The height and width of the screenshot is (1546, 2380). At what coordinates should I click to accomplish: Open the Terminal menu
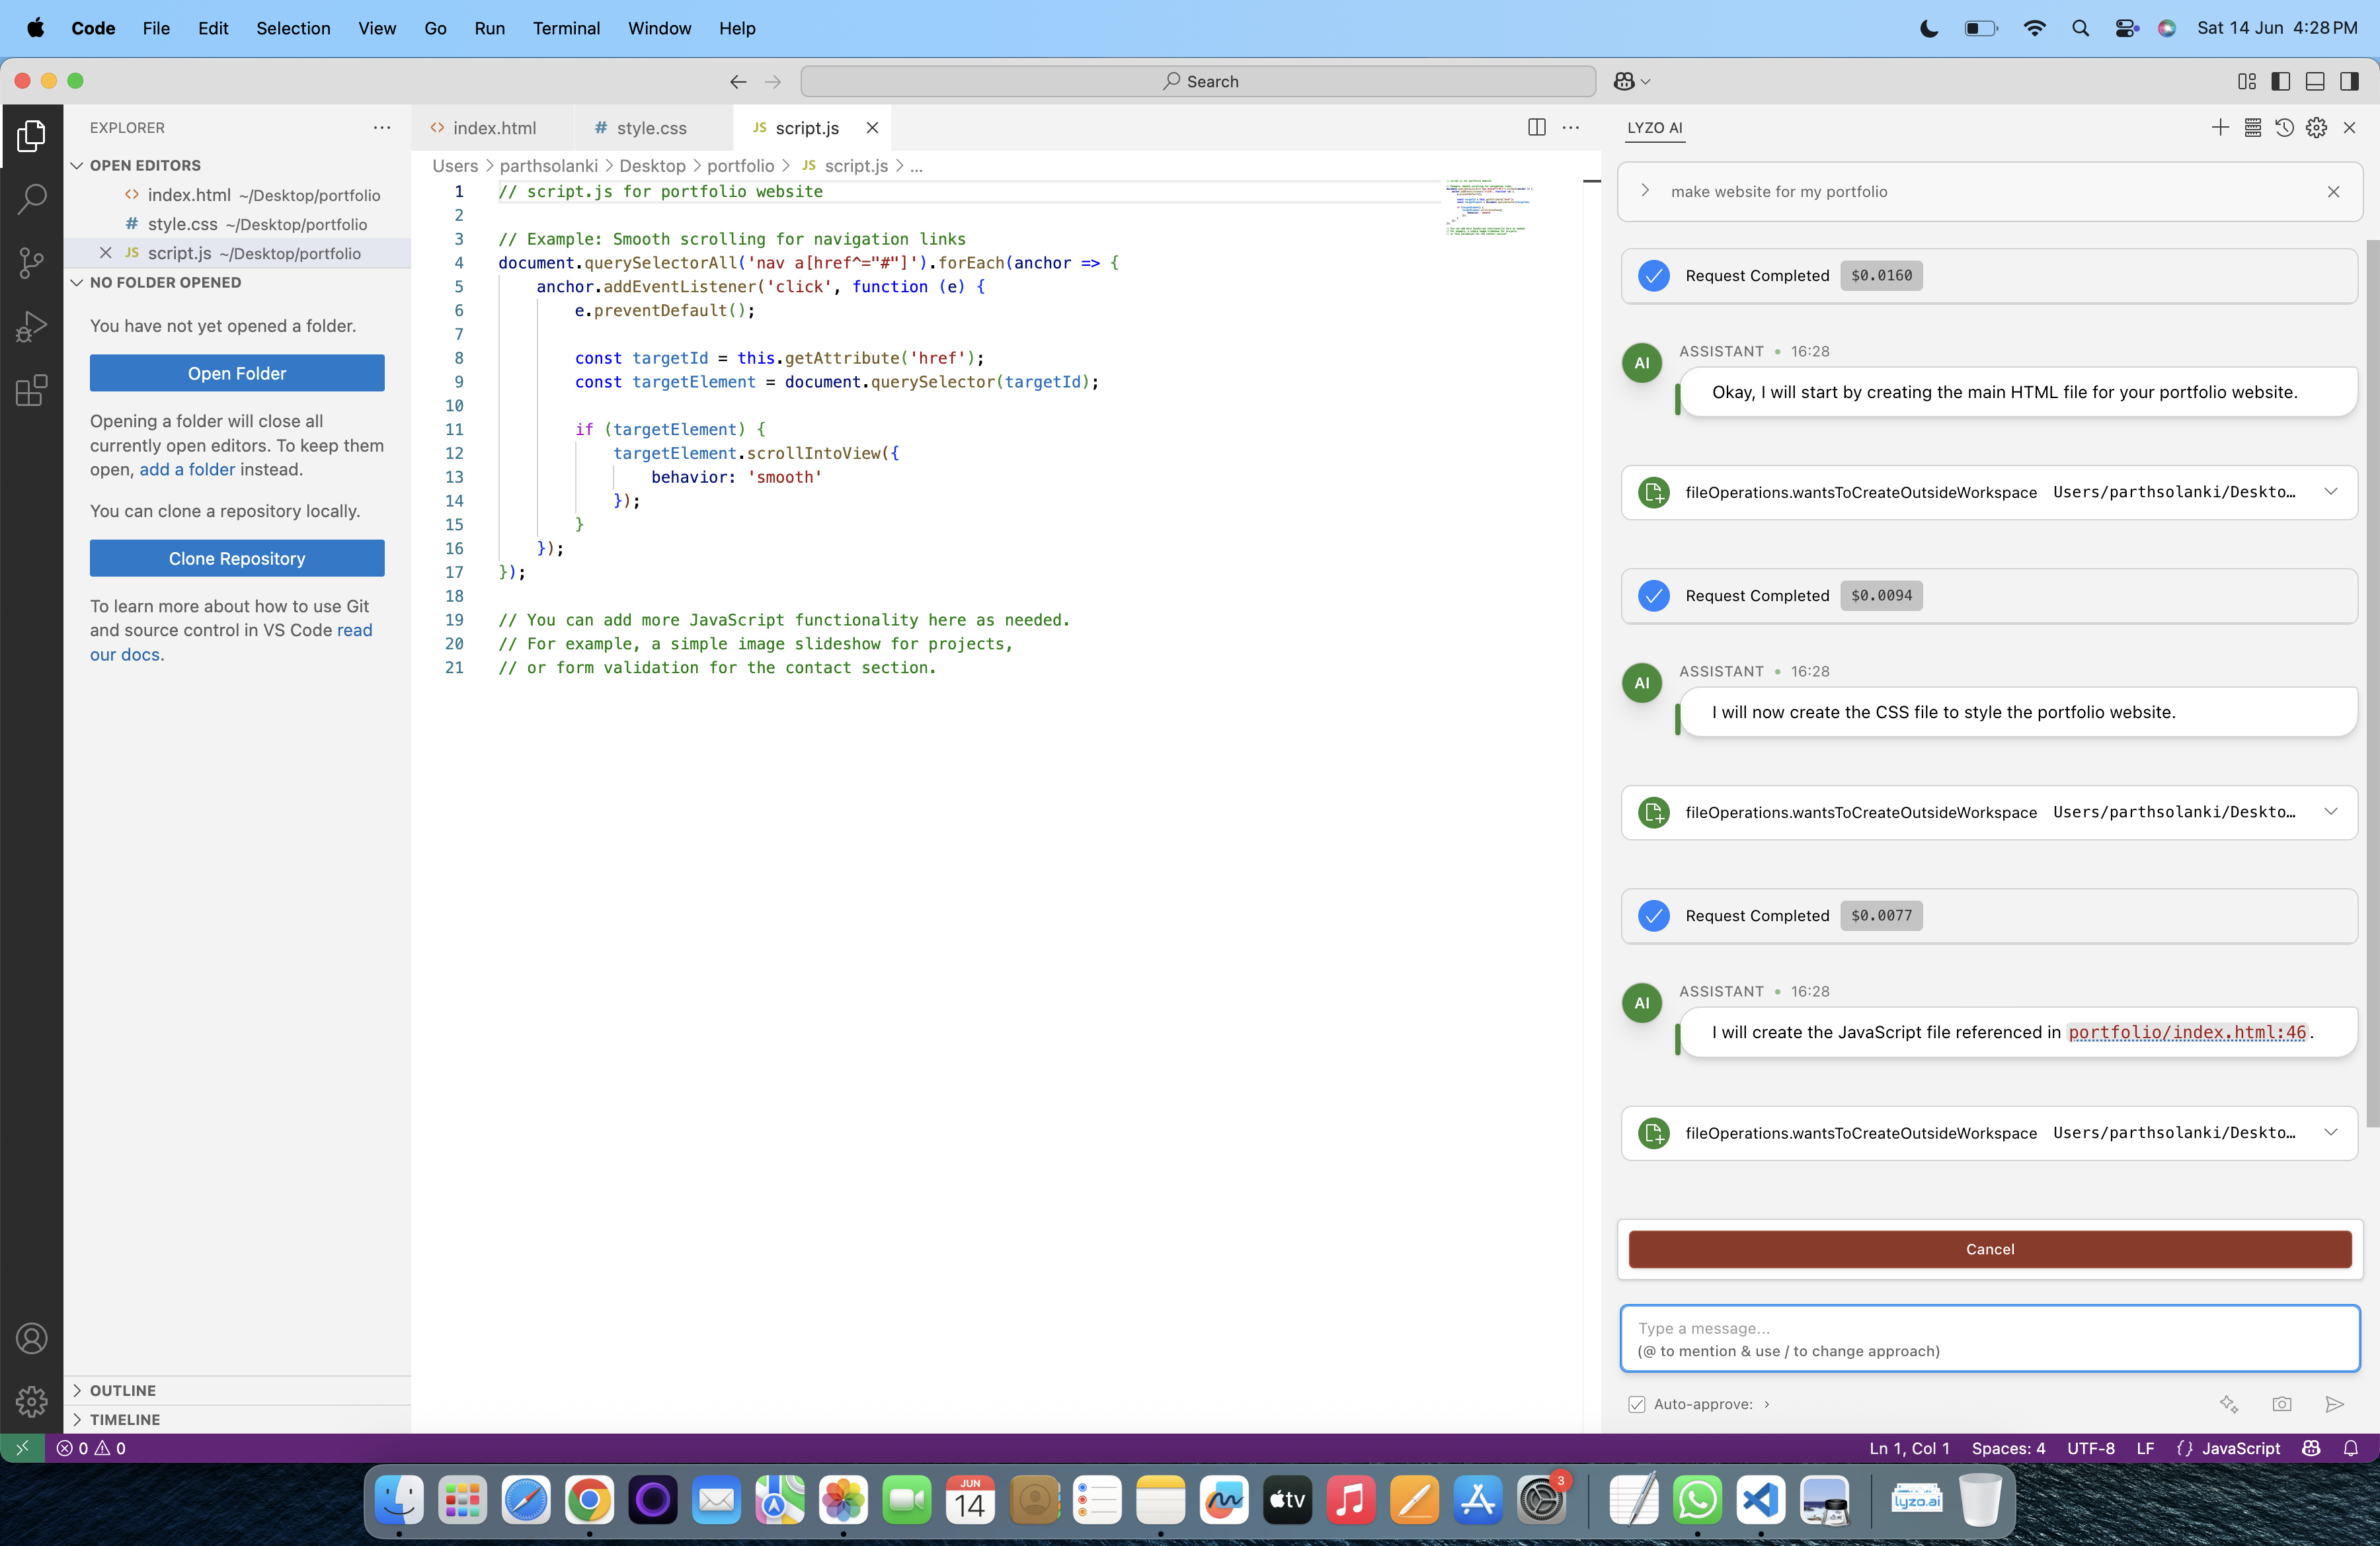tap(566, 28)
